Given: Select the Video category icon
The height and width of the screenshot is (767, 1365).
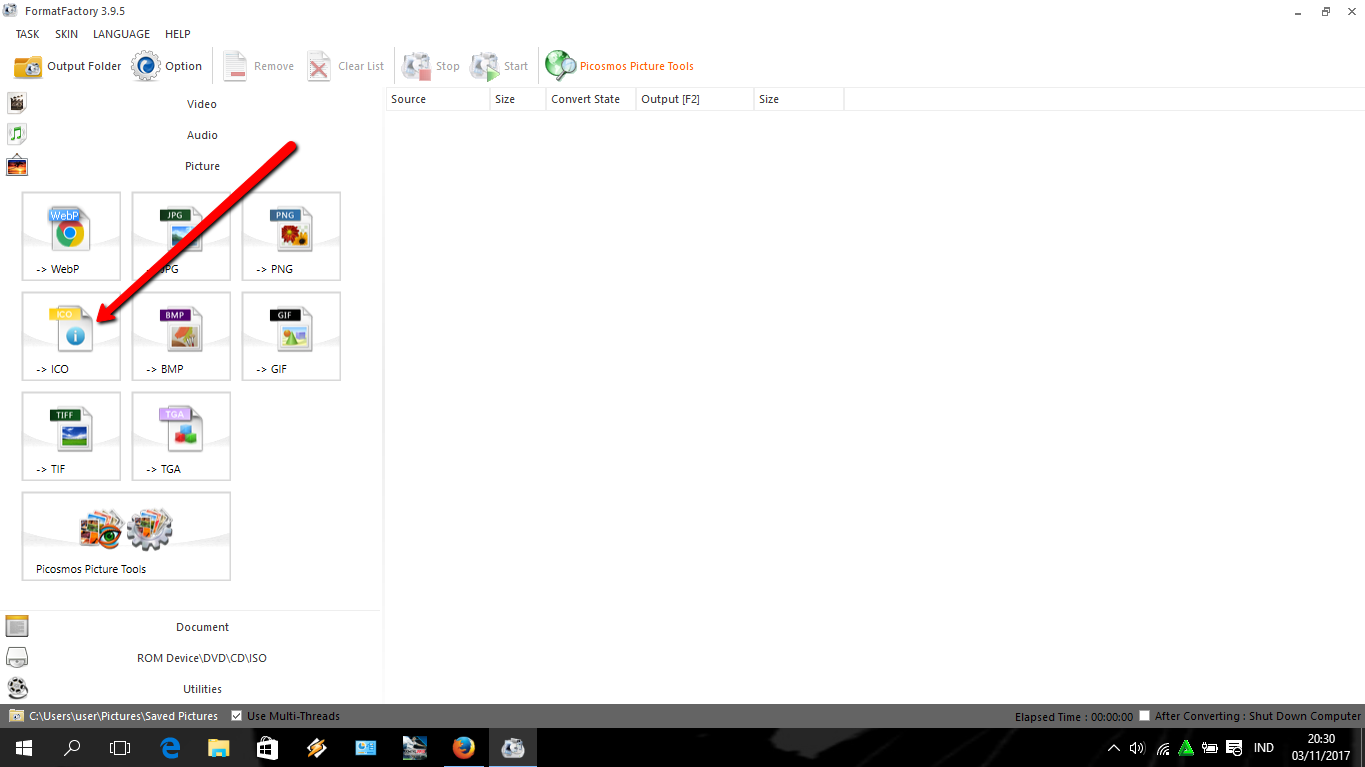Looking at the screenshot, I should pyautogui.click(x=16, y=102).
